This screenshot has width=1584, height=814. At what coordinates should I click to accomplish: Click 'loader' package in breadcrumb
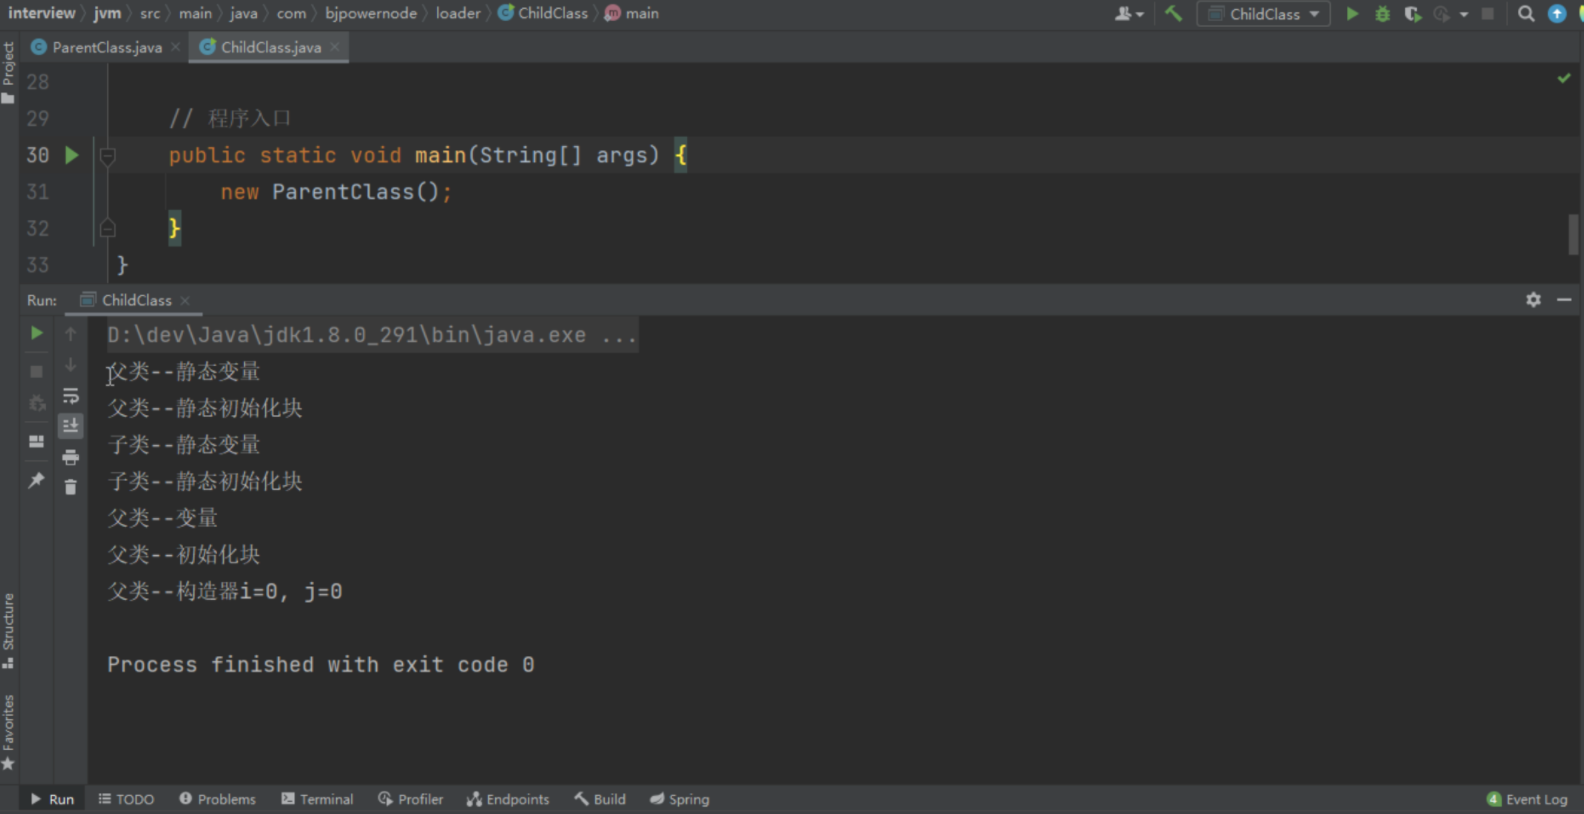click(x=458, y=13)
